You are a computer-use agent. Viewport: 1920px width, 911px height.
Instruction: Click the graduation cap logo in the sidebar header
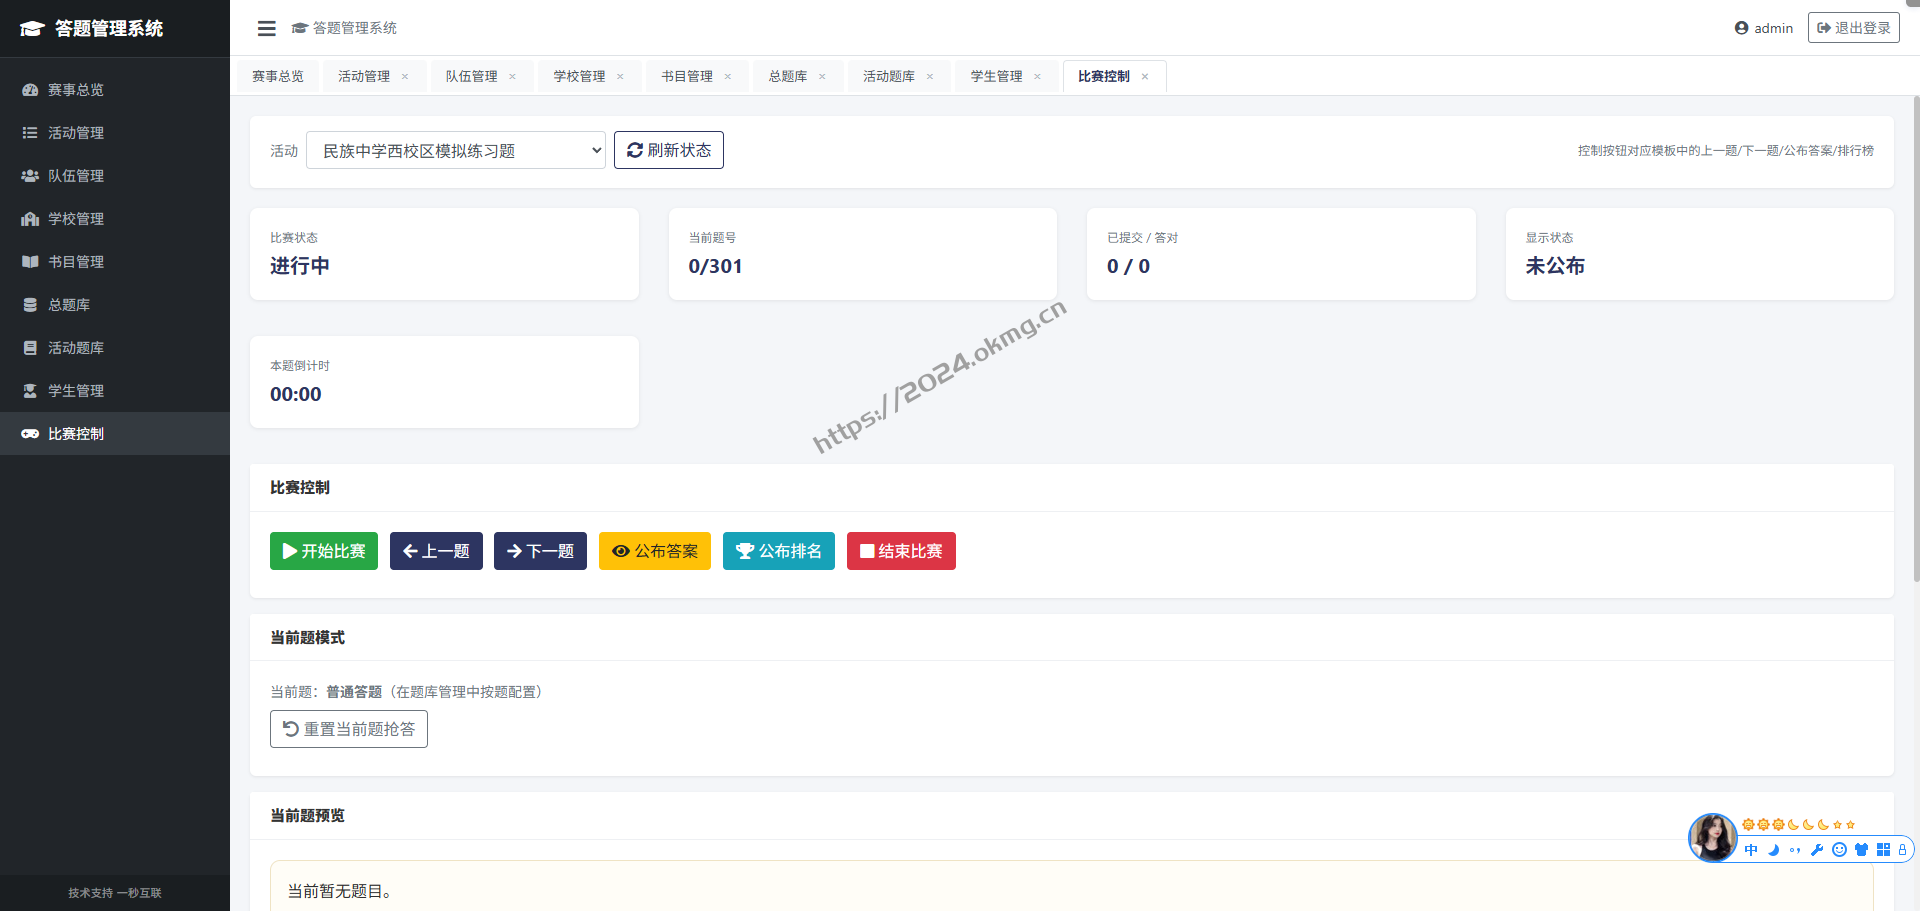pos(32,29)
